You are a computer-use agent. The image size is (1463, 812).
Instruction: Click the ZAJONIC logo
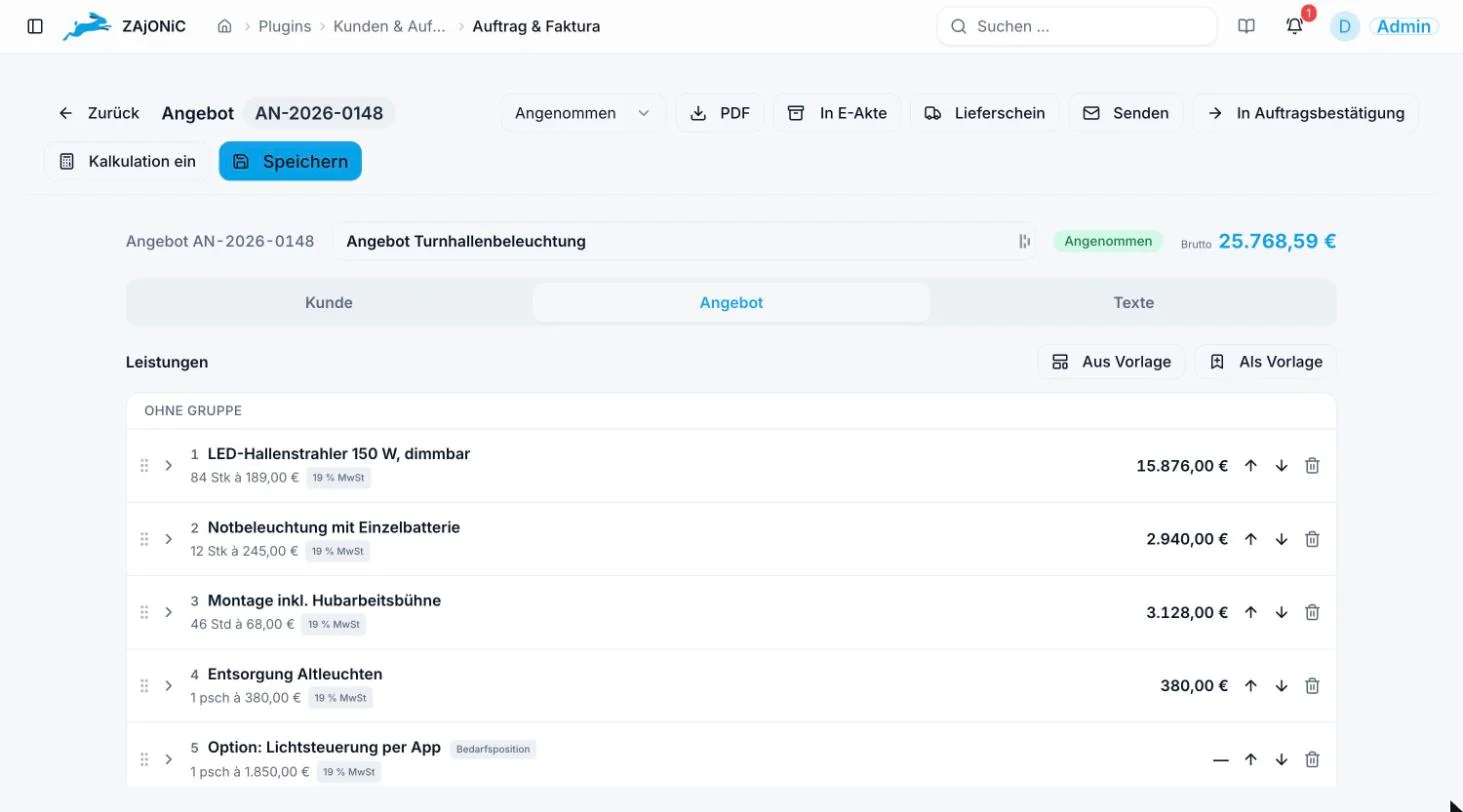click(x=124, y=27)
